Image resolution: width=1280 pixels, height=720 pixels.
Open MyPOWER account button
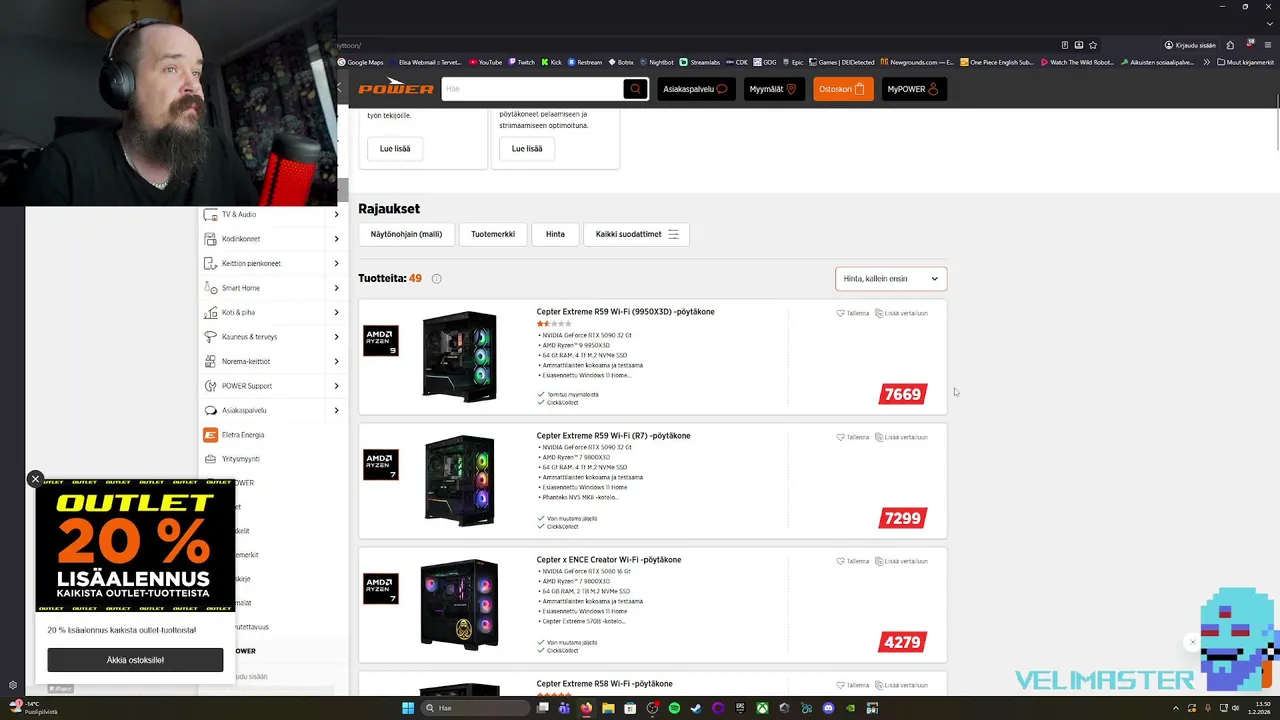pyautogui.click(x=913, y=89)
